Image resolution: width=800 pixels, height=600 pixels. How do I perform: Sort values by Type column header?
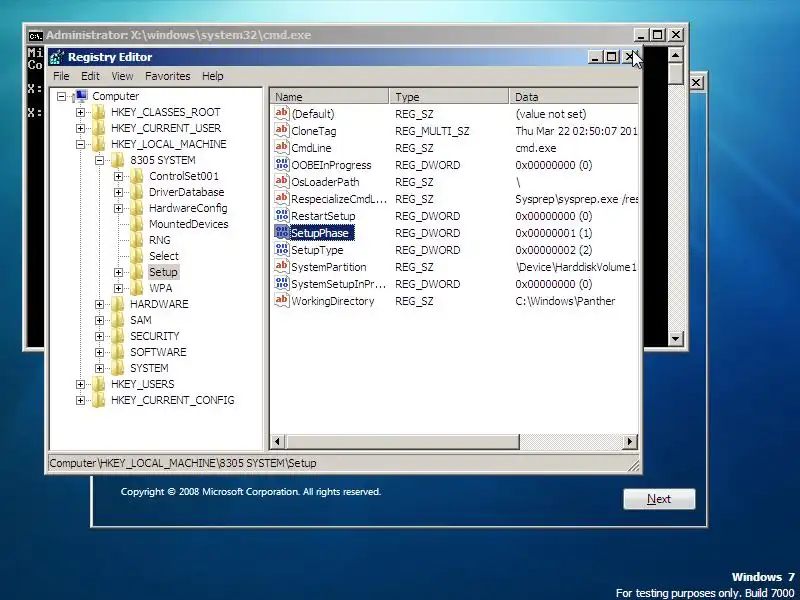(448, 96)
